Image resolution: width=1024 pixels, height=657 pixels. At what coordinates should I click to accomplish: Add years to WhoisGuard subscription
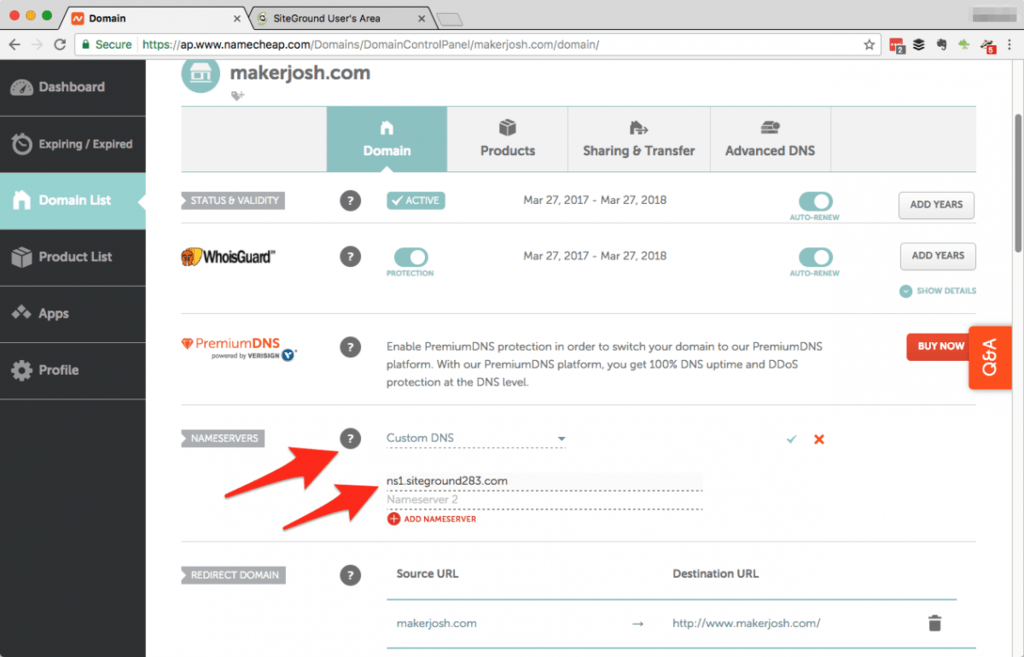[x=938, y=256]
